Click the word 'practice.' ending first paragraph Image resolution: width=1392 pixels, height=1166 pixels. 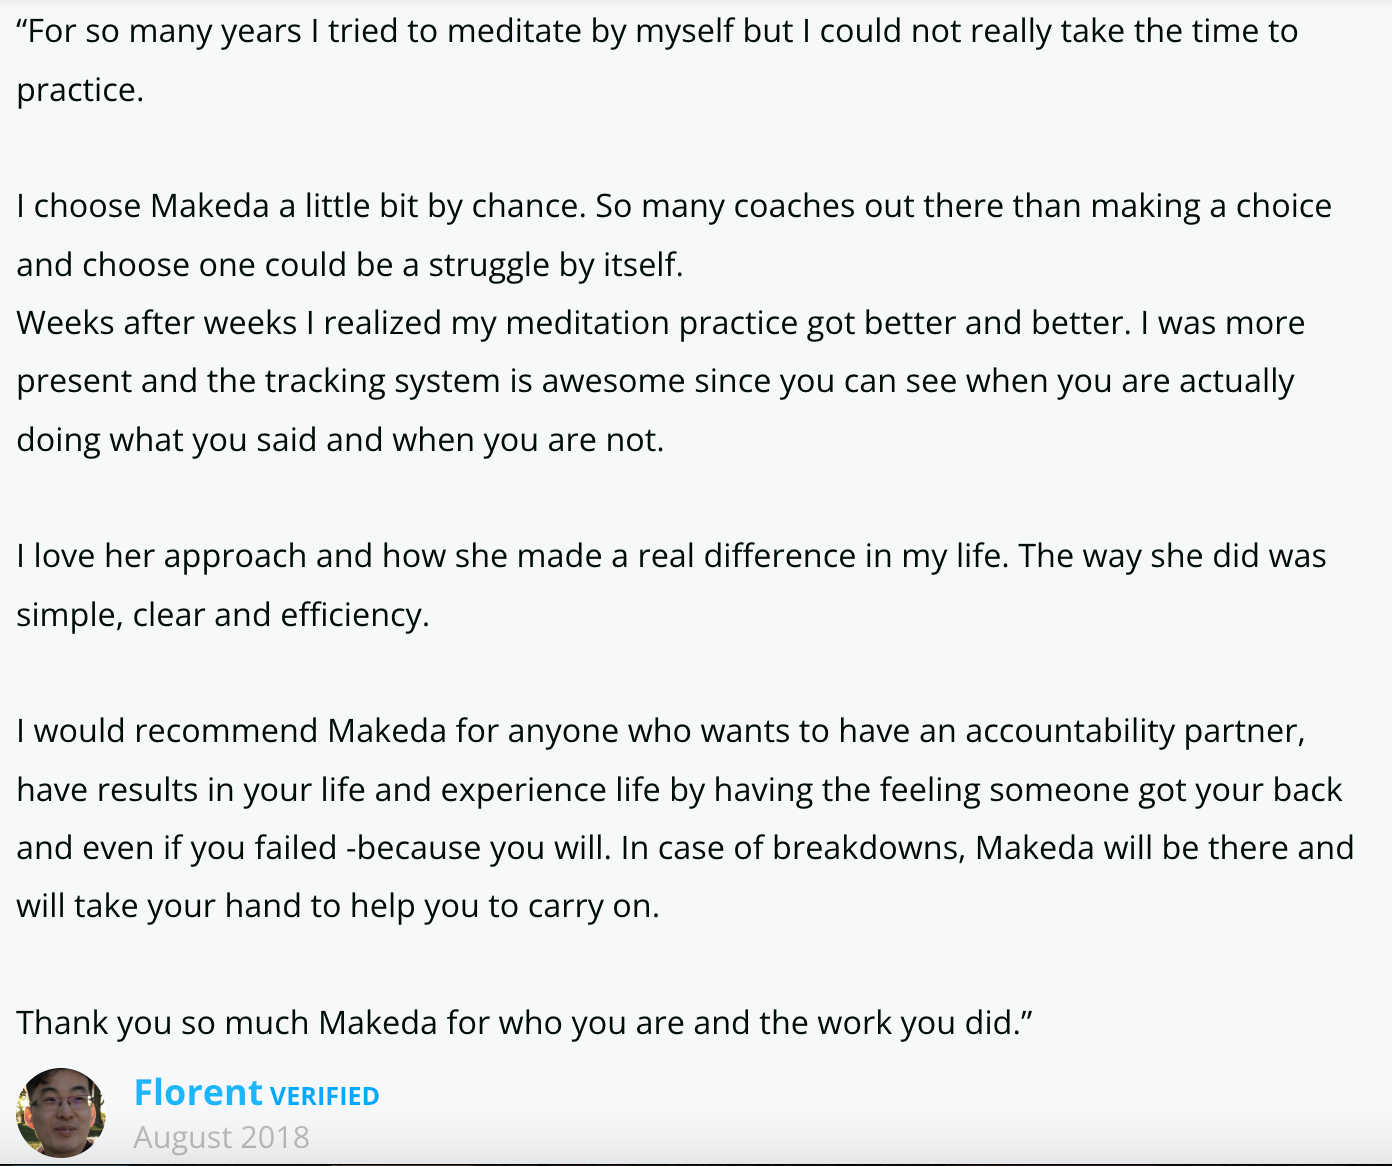[x=80, y=91]
